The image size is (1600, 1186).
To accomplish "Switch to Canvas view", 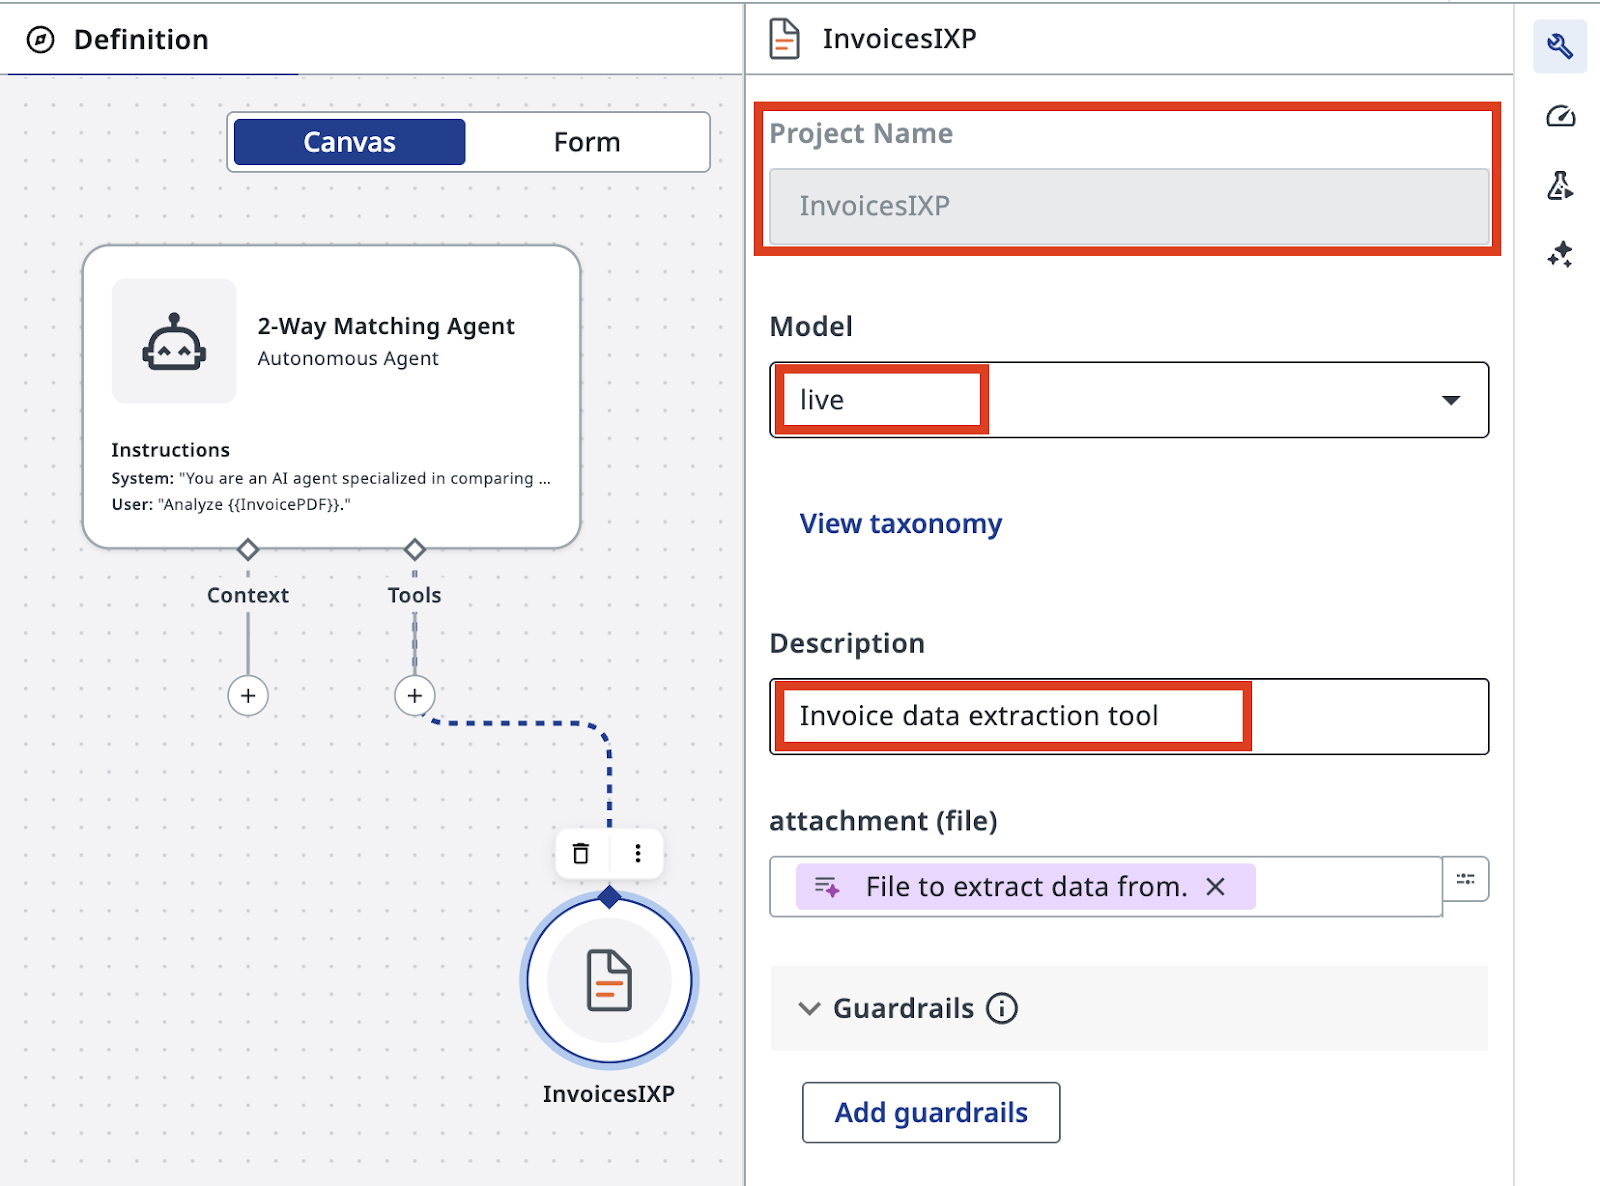I will [349, 142].
